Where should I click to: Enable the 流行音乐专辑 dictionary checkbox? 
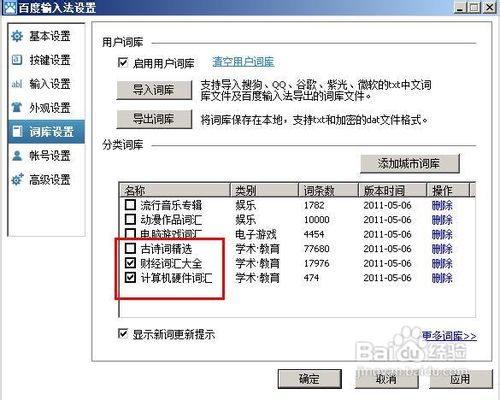130,204
